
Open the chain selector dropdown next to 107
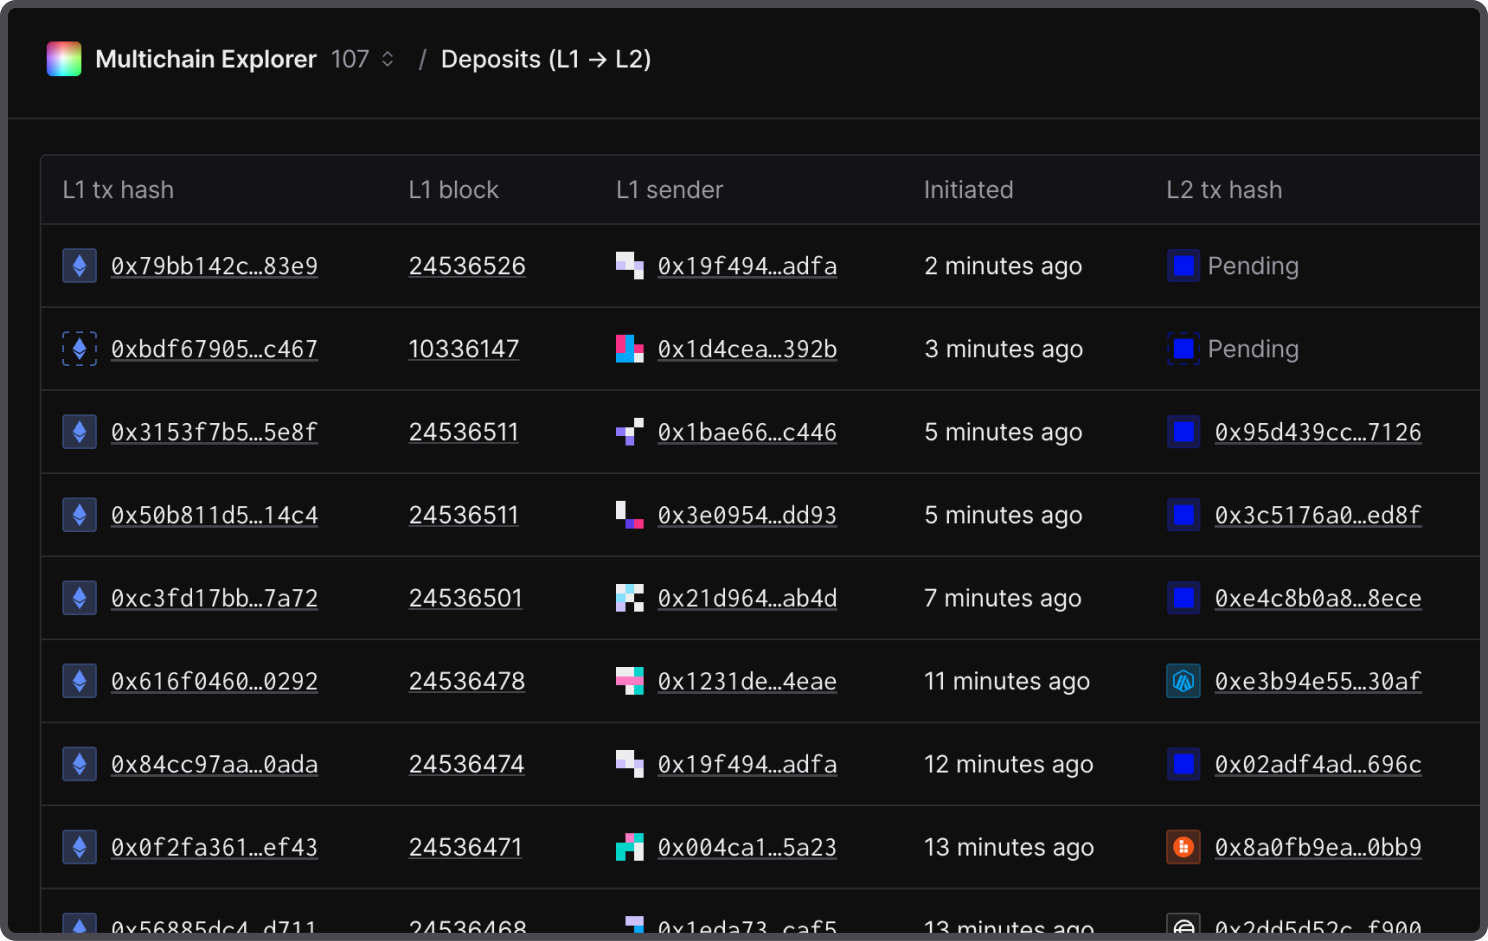387,59
